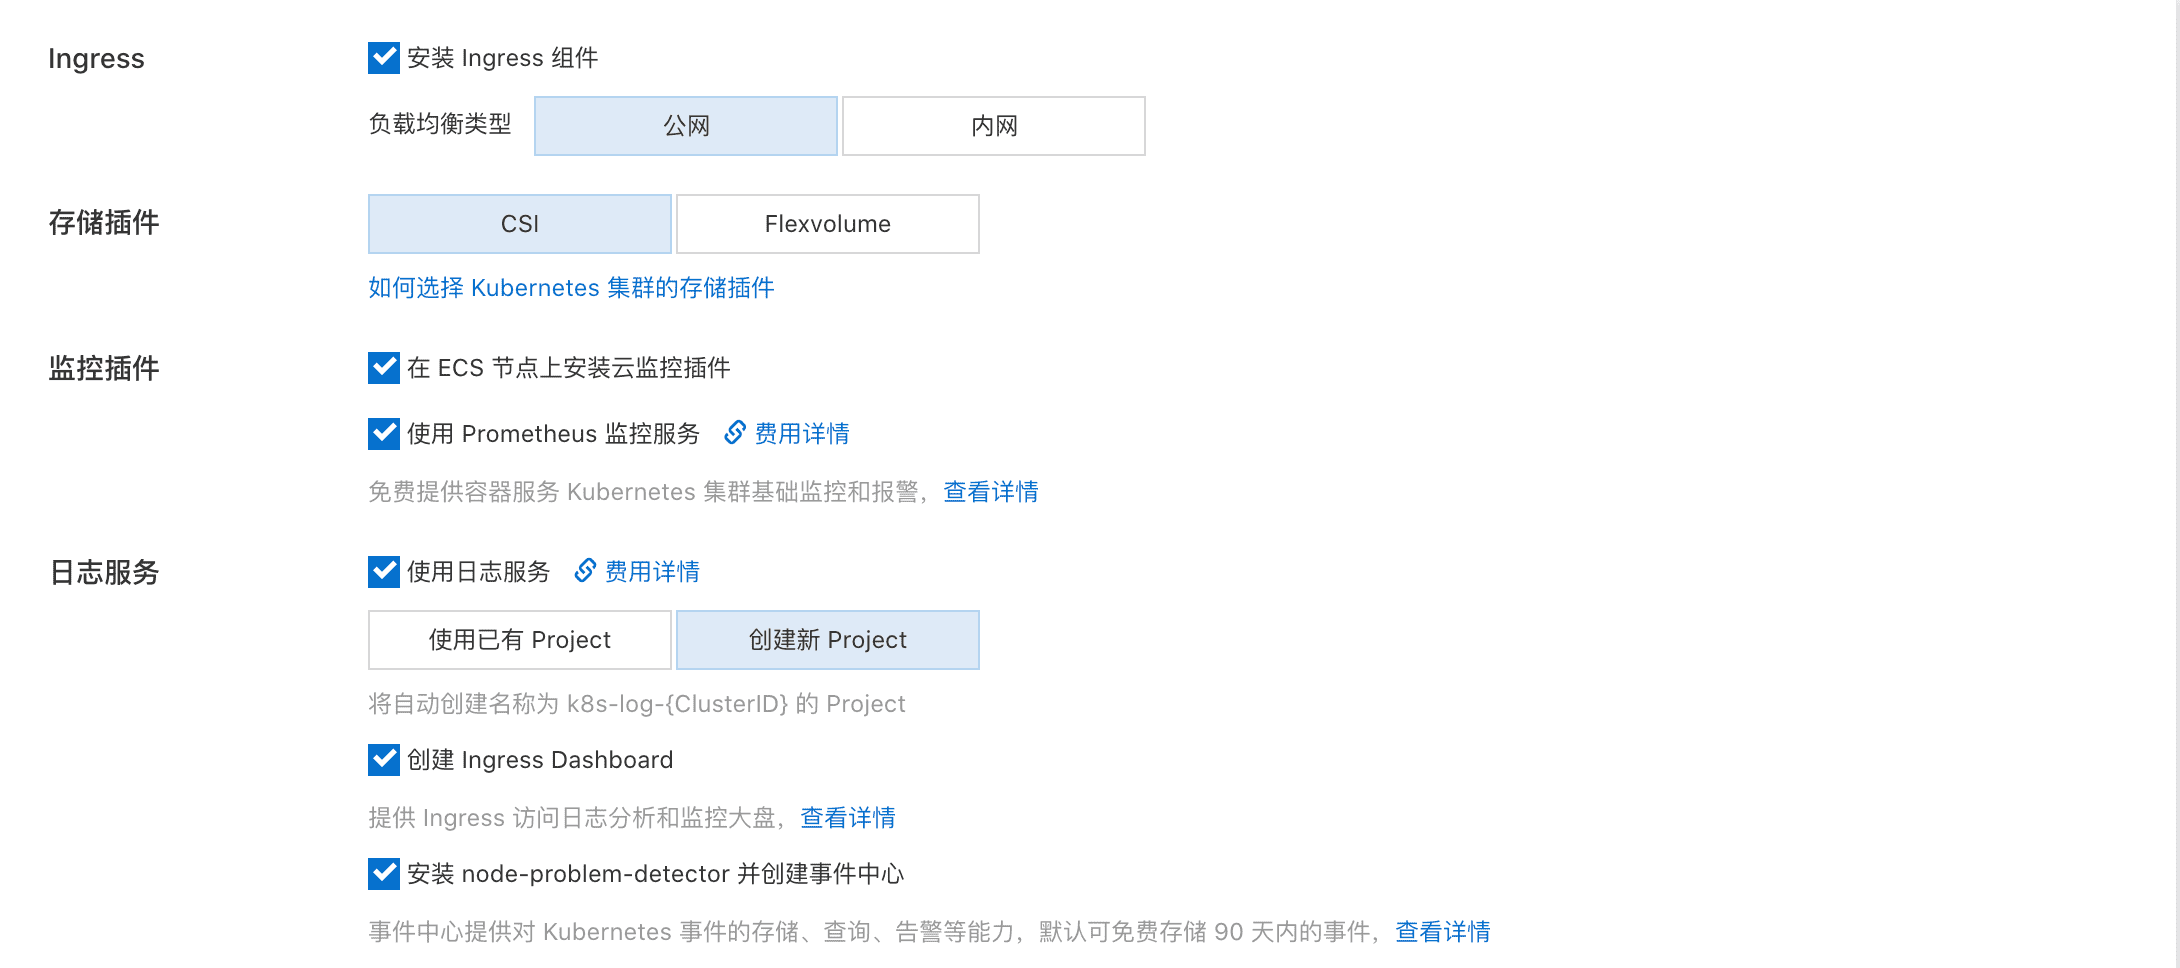
Task: Toggle 在 ECS 节点上安装云监控插件 checkbox
Action: [384, 368]
